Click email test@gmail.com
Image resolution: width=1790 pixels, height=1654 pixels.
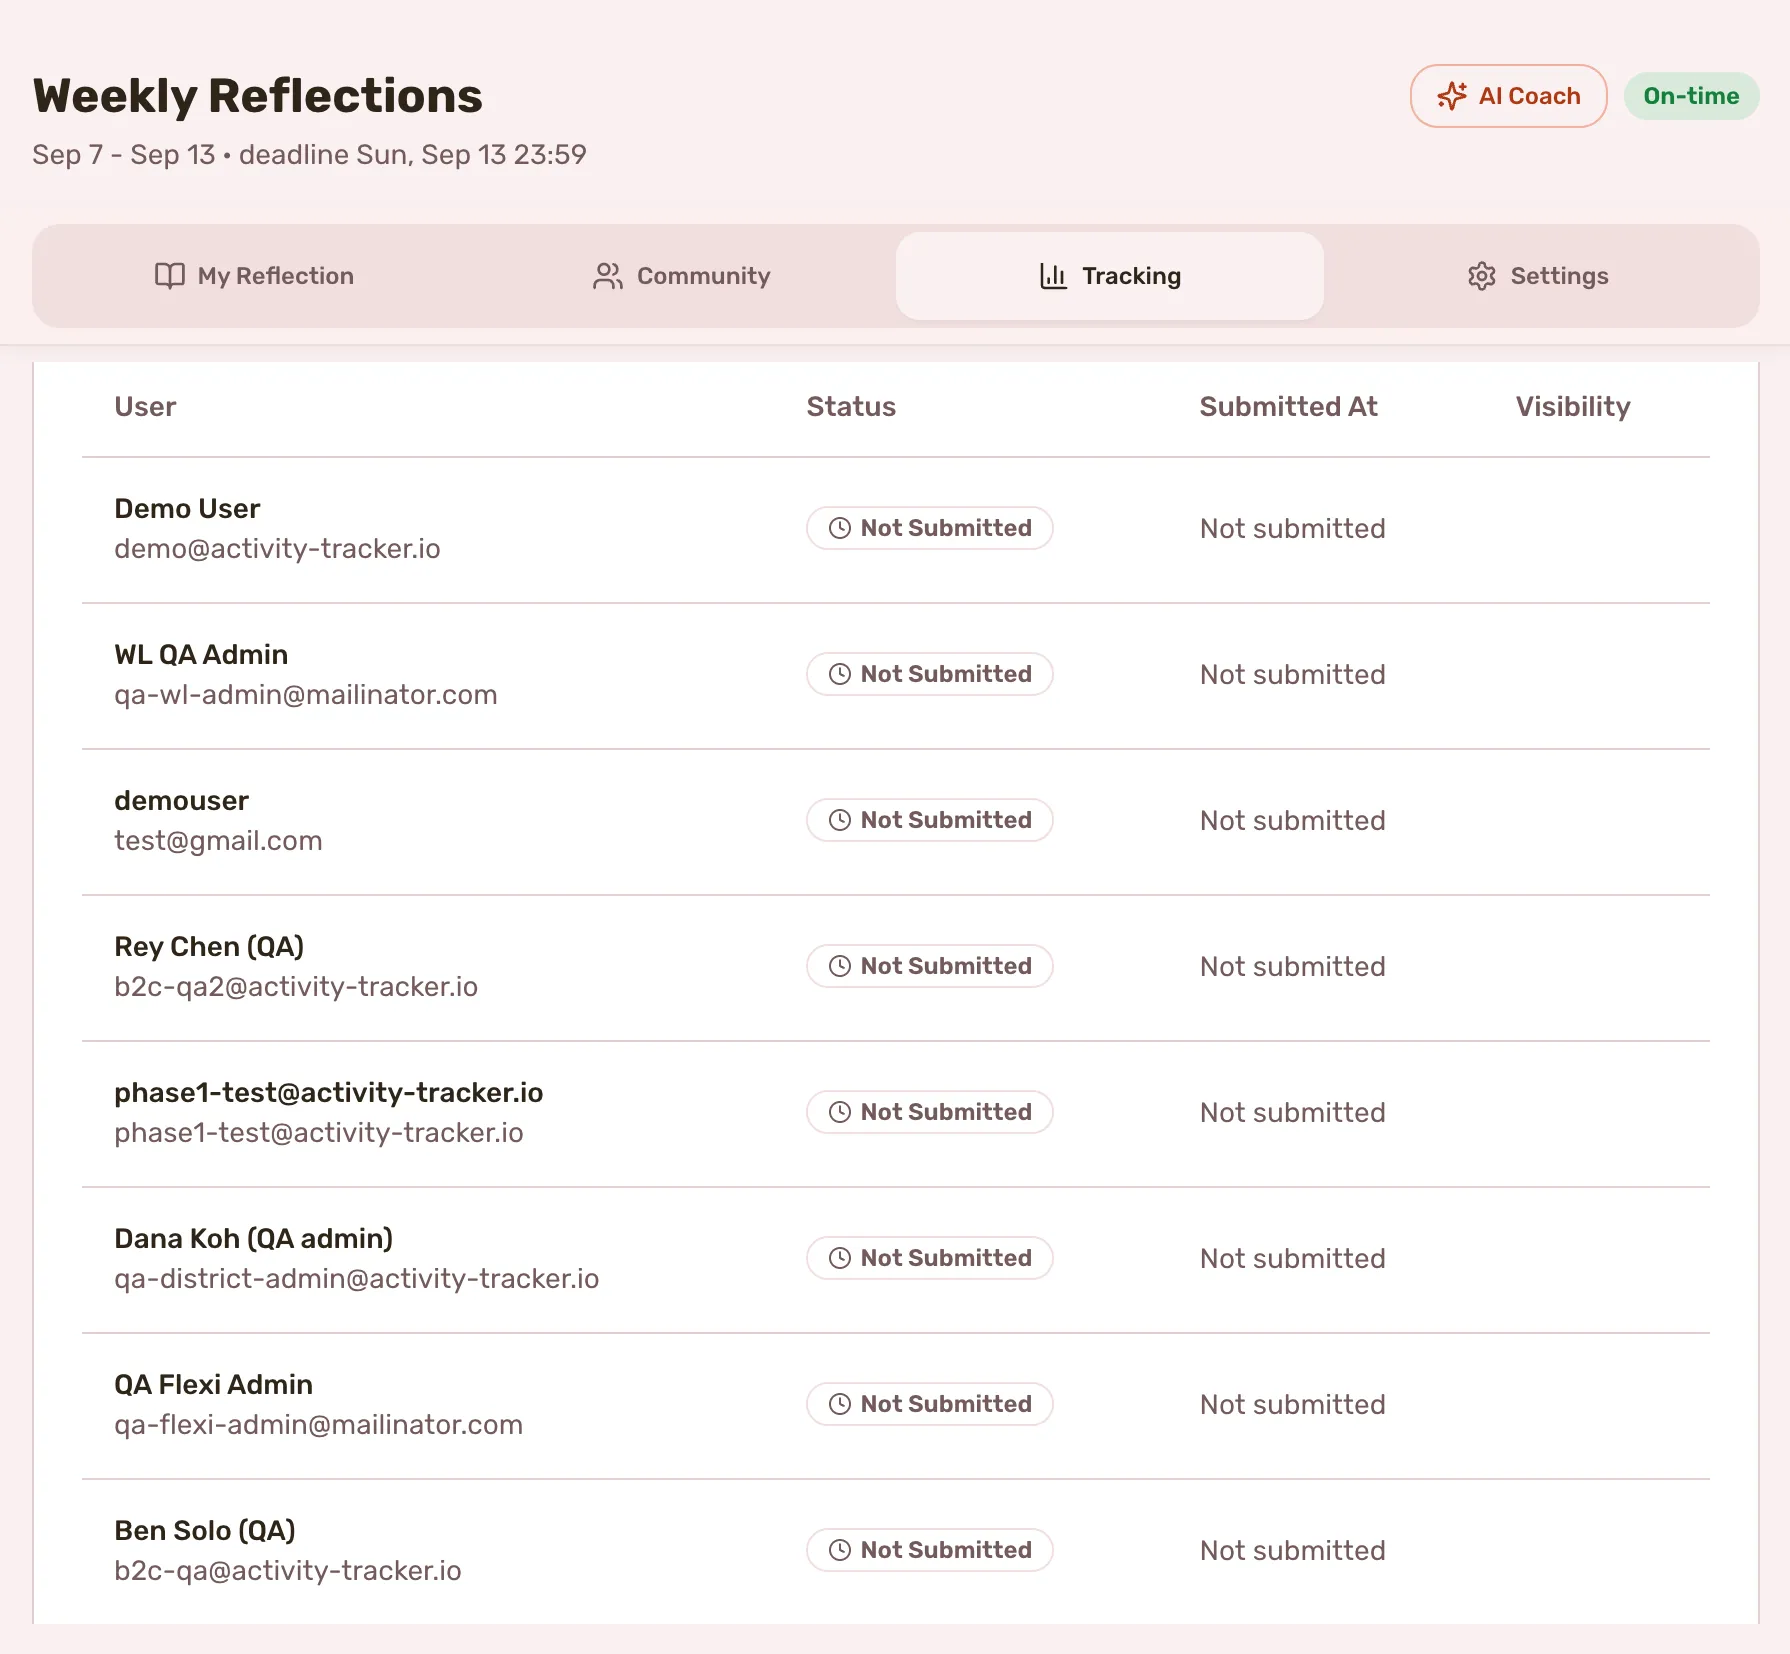tap(218, 841)
